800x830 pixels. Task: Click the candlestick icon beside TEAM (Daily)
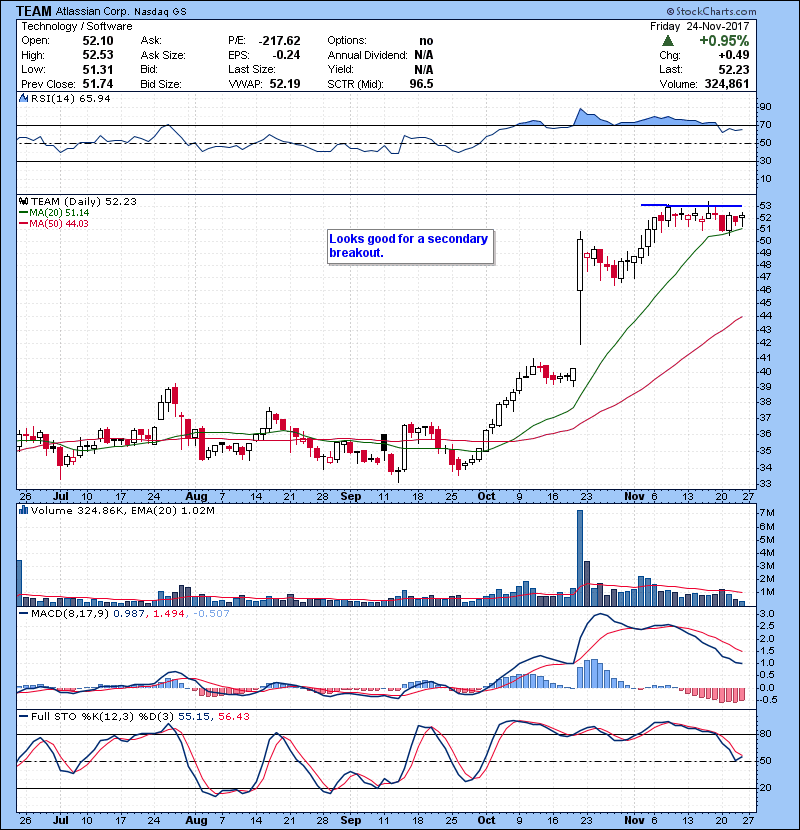click(24, 201)
